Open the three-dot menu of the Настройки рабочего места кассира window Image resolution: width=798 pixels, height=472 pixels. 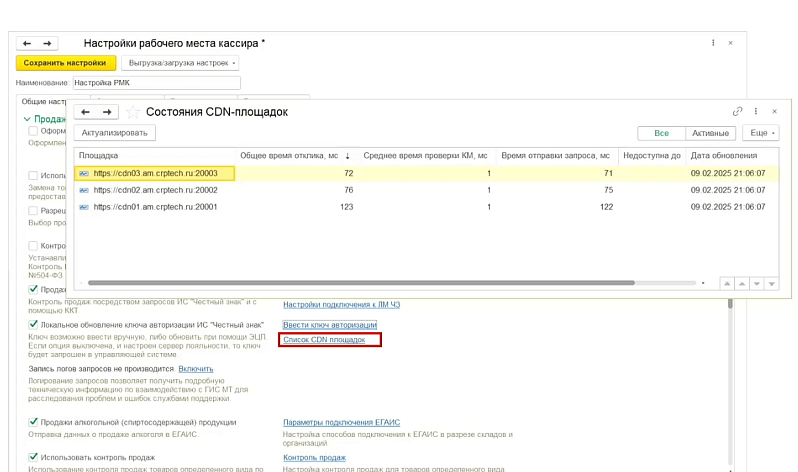coord(713,43)
